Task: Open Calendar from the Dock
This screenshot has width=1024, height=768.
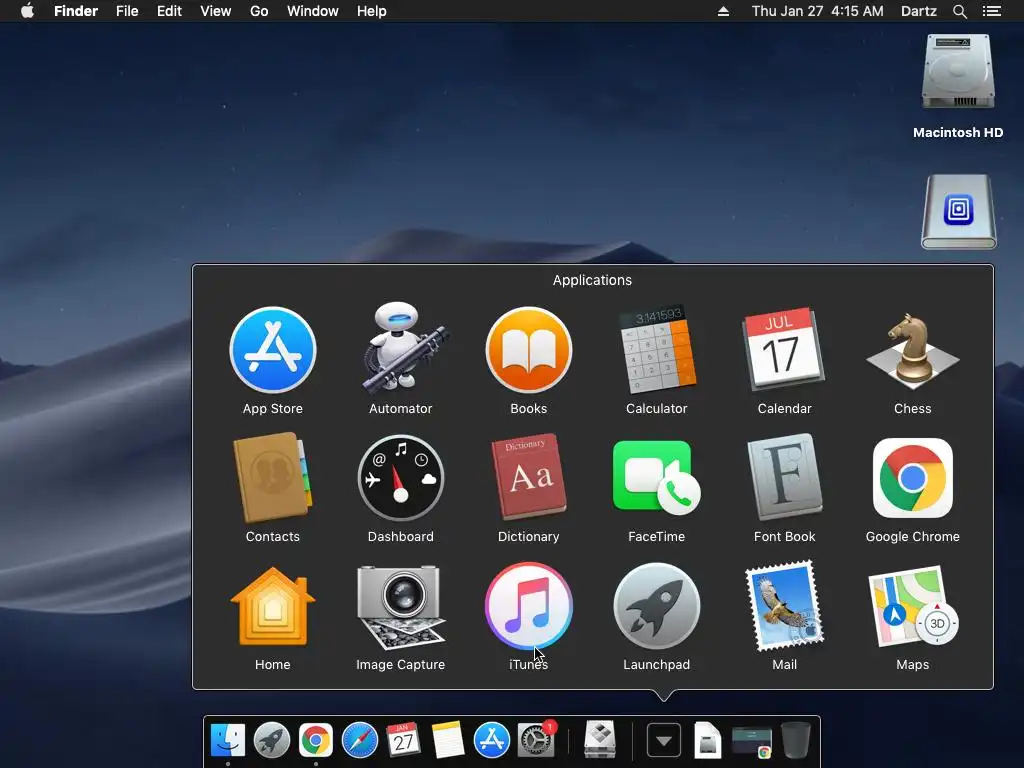Action: point(403,741)
